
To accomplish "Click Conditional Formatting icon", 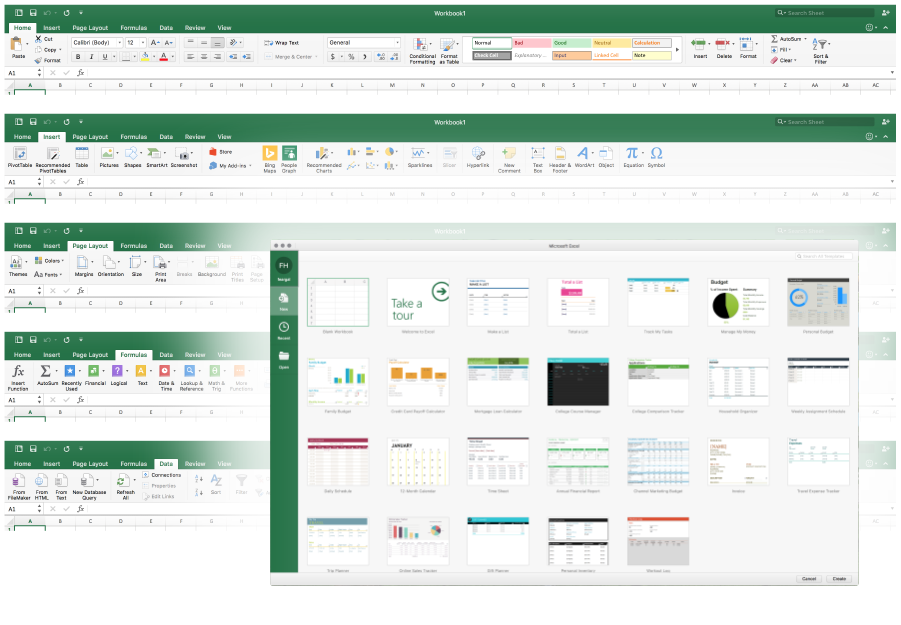I will (x=420, y=45).
